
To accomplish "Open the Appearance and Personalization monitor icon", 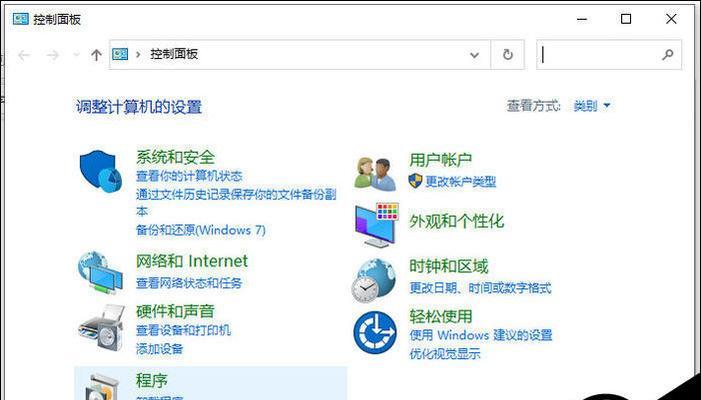I will [376, 225].
